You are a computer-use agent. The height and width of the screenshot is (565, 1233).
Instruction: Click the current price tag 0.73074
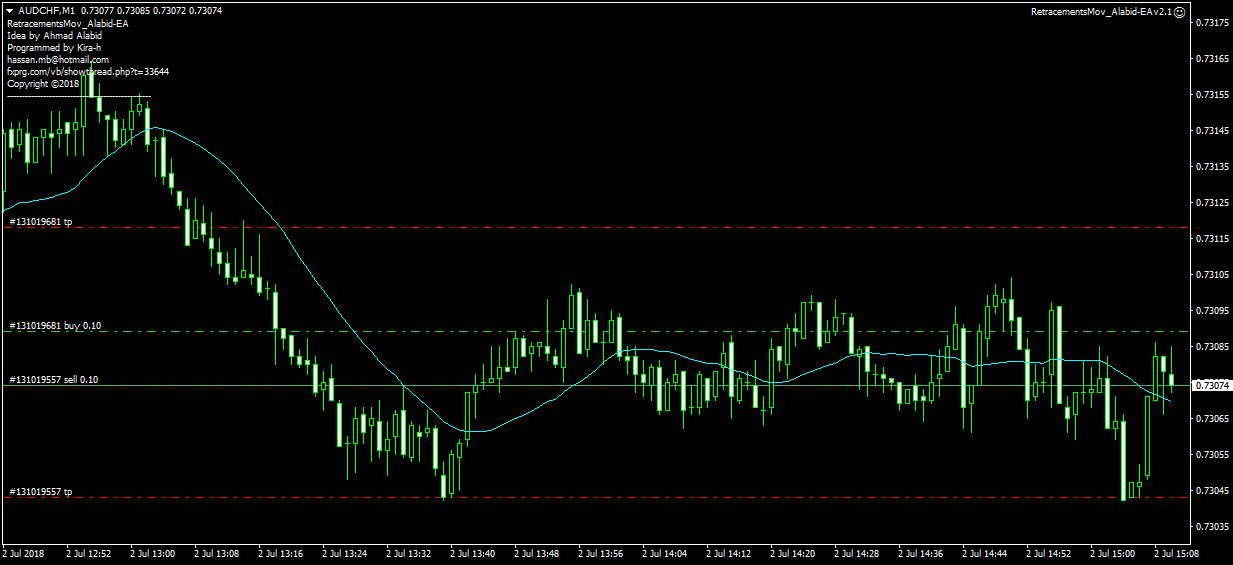(x=1208, y=385)
